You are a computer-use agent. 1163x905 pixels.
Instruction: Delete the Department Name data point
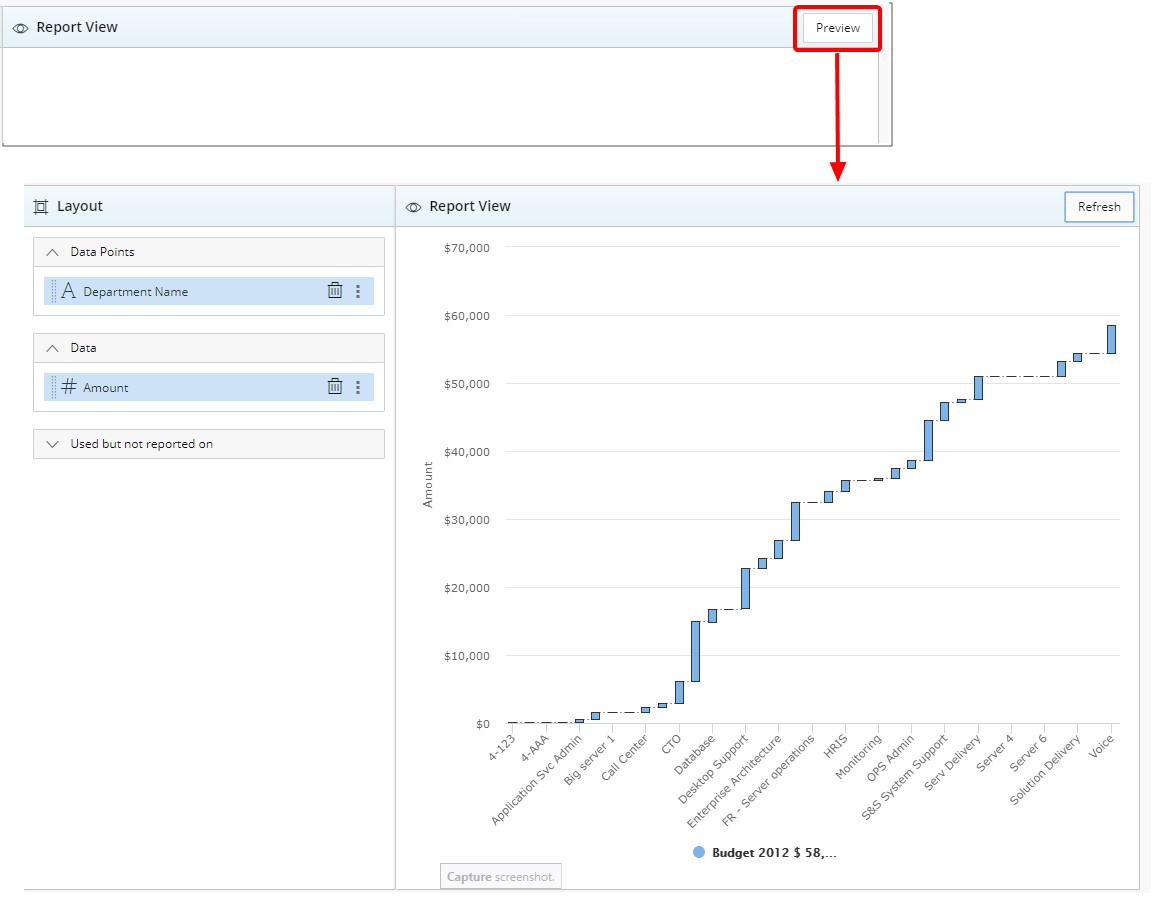pyautogui.click(x=335, y=291)
